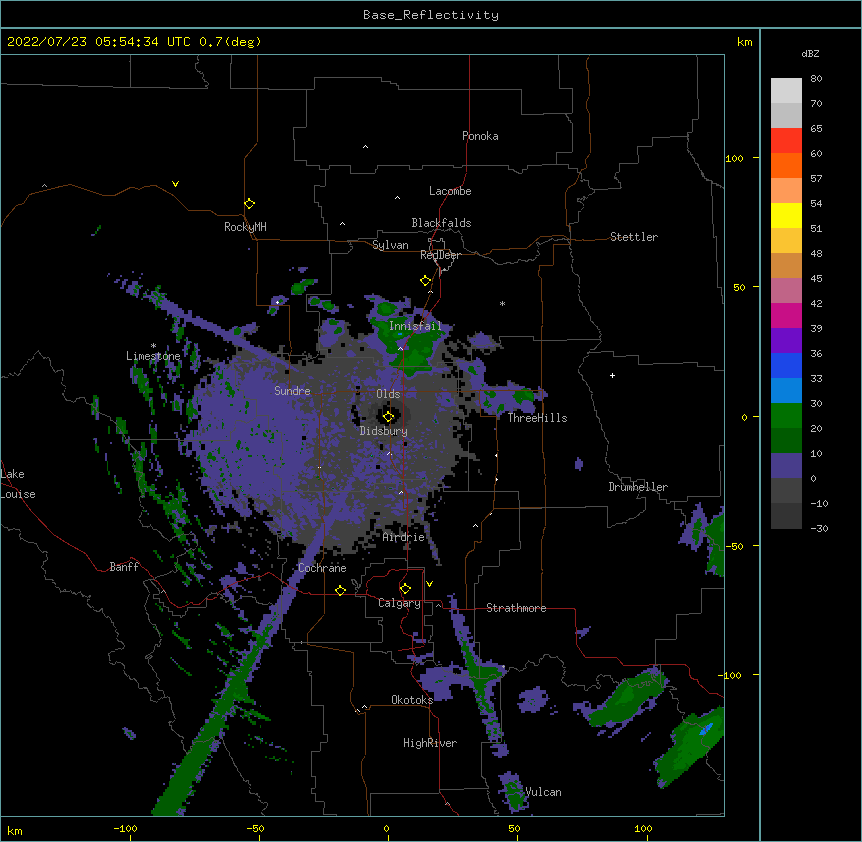Click the Stettler city label
862x842 pixels.
[x=634, y=237]
